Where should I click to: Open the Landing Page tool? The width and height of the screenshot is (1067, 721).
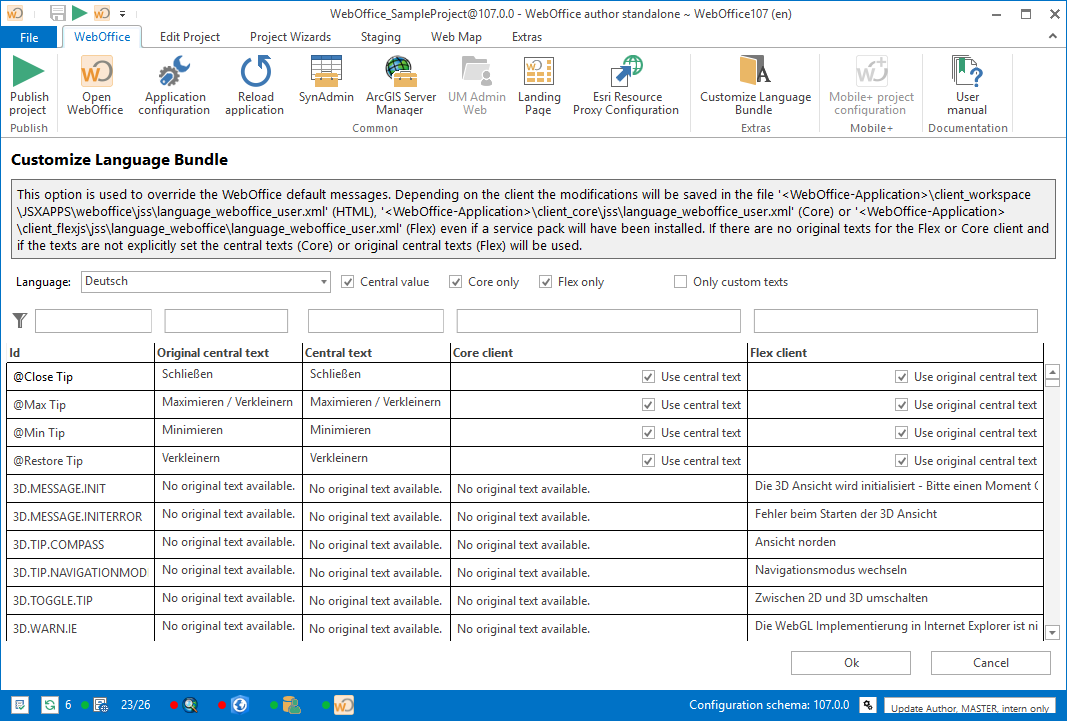pyautogui.click(x=539, y=85)
